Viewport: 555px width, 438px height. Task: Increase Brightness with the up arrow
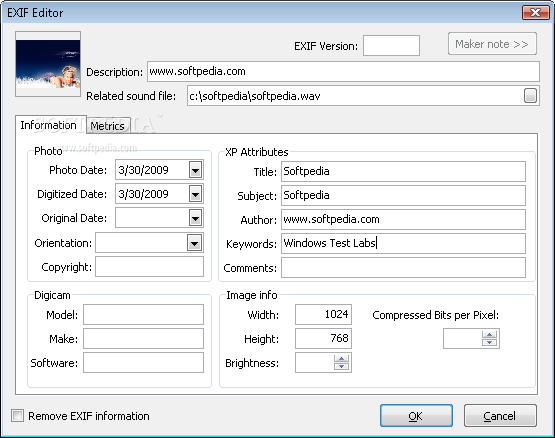click(342, 358)
